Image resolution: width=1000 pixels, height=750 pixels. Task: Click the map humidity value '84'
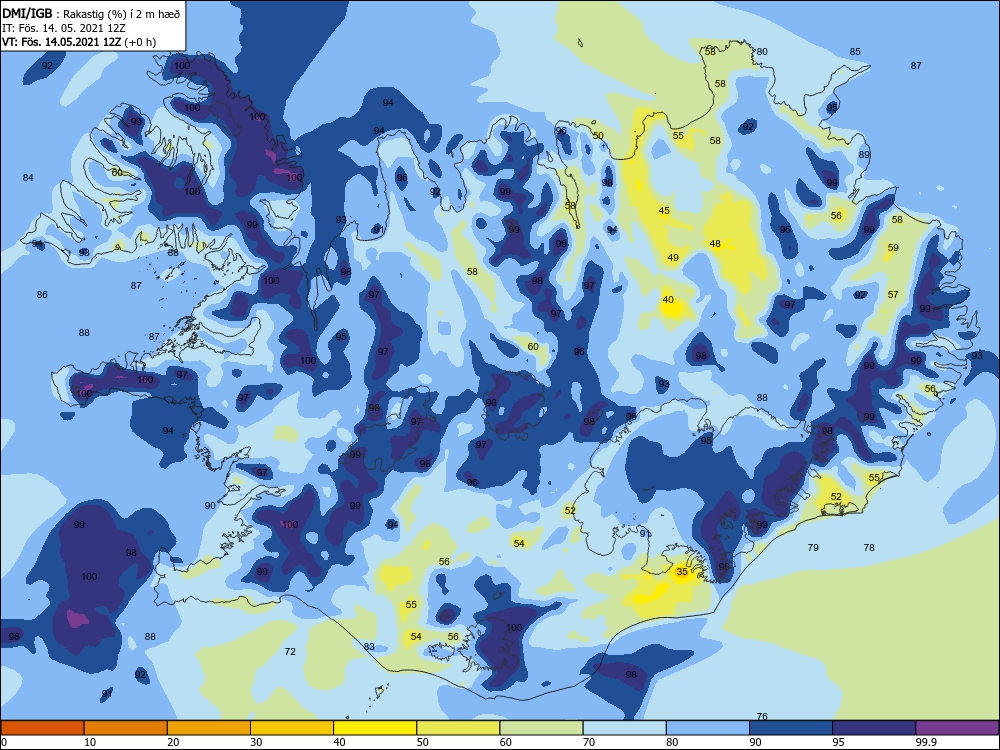pos(28,177)
